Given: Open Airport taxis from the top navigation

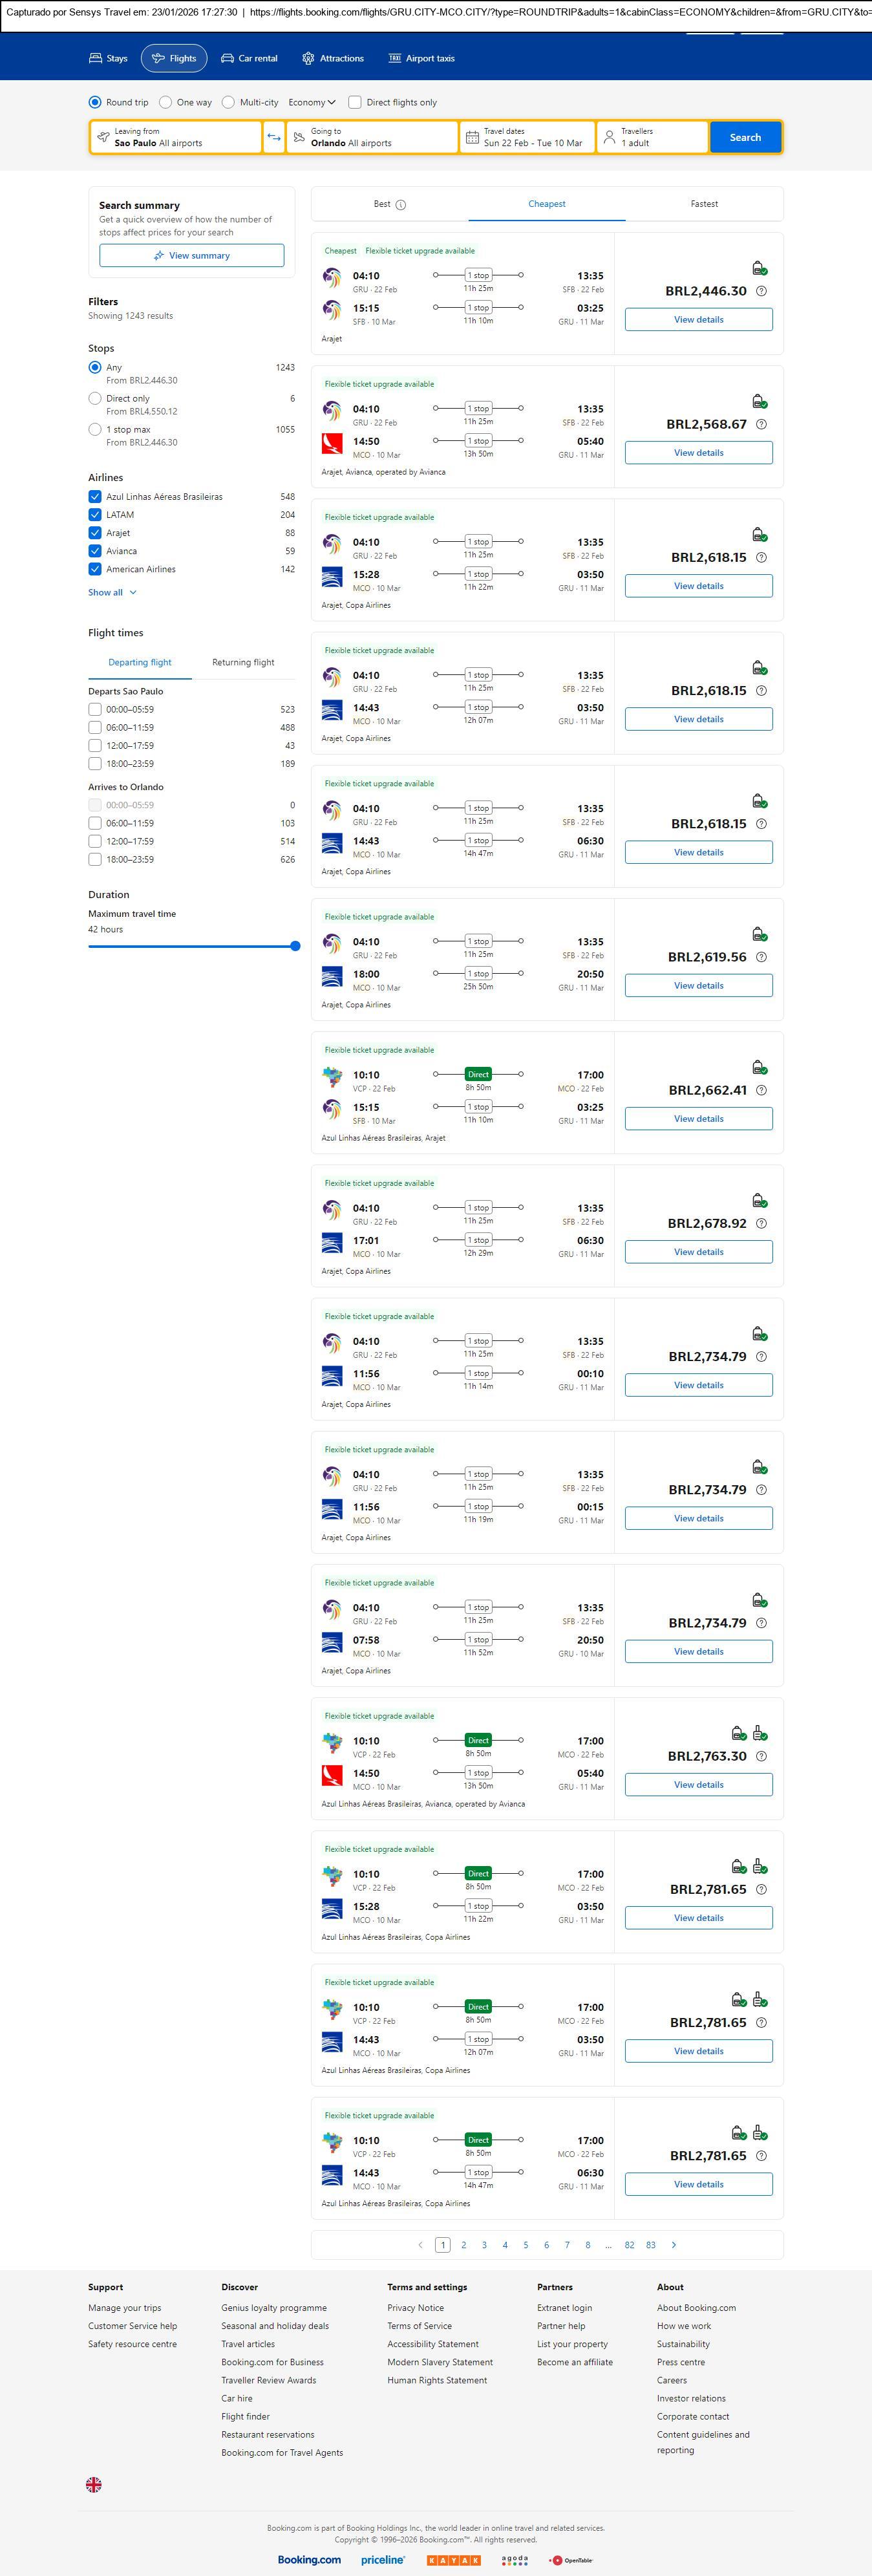Looking at the screenshot, I should click(x=421, y=58).
